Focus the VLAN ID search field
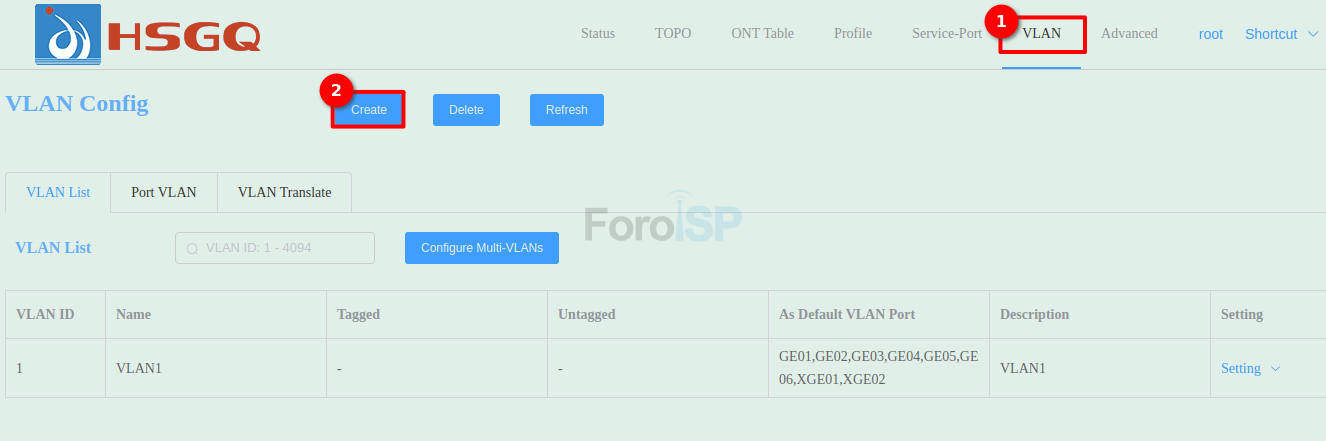The height and width of the screenshot is (441, 1326). tap(275, 248)
